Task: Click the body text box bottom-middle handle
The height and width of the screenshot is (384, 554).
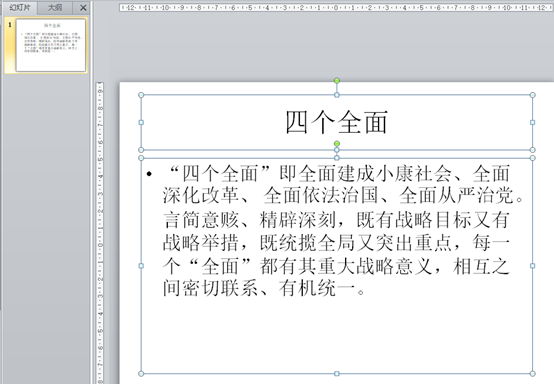Action: point(337,373)
